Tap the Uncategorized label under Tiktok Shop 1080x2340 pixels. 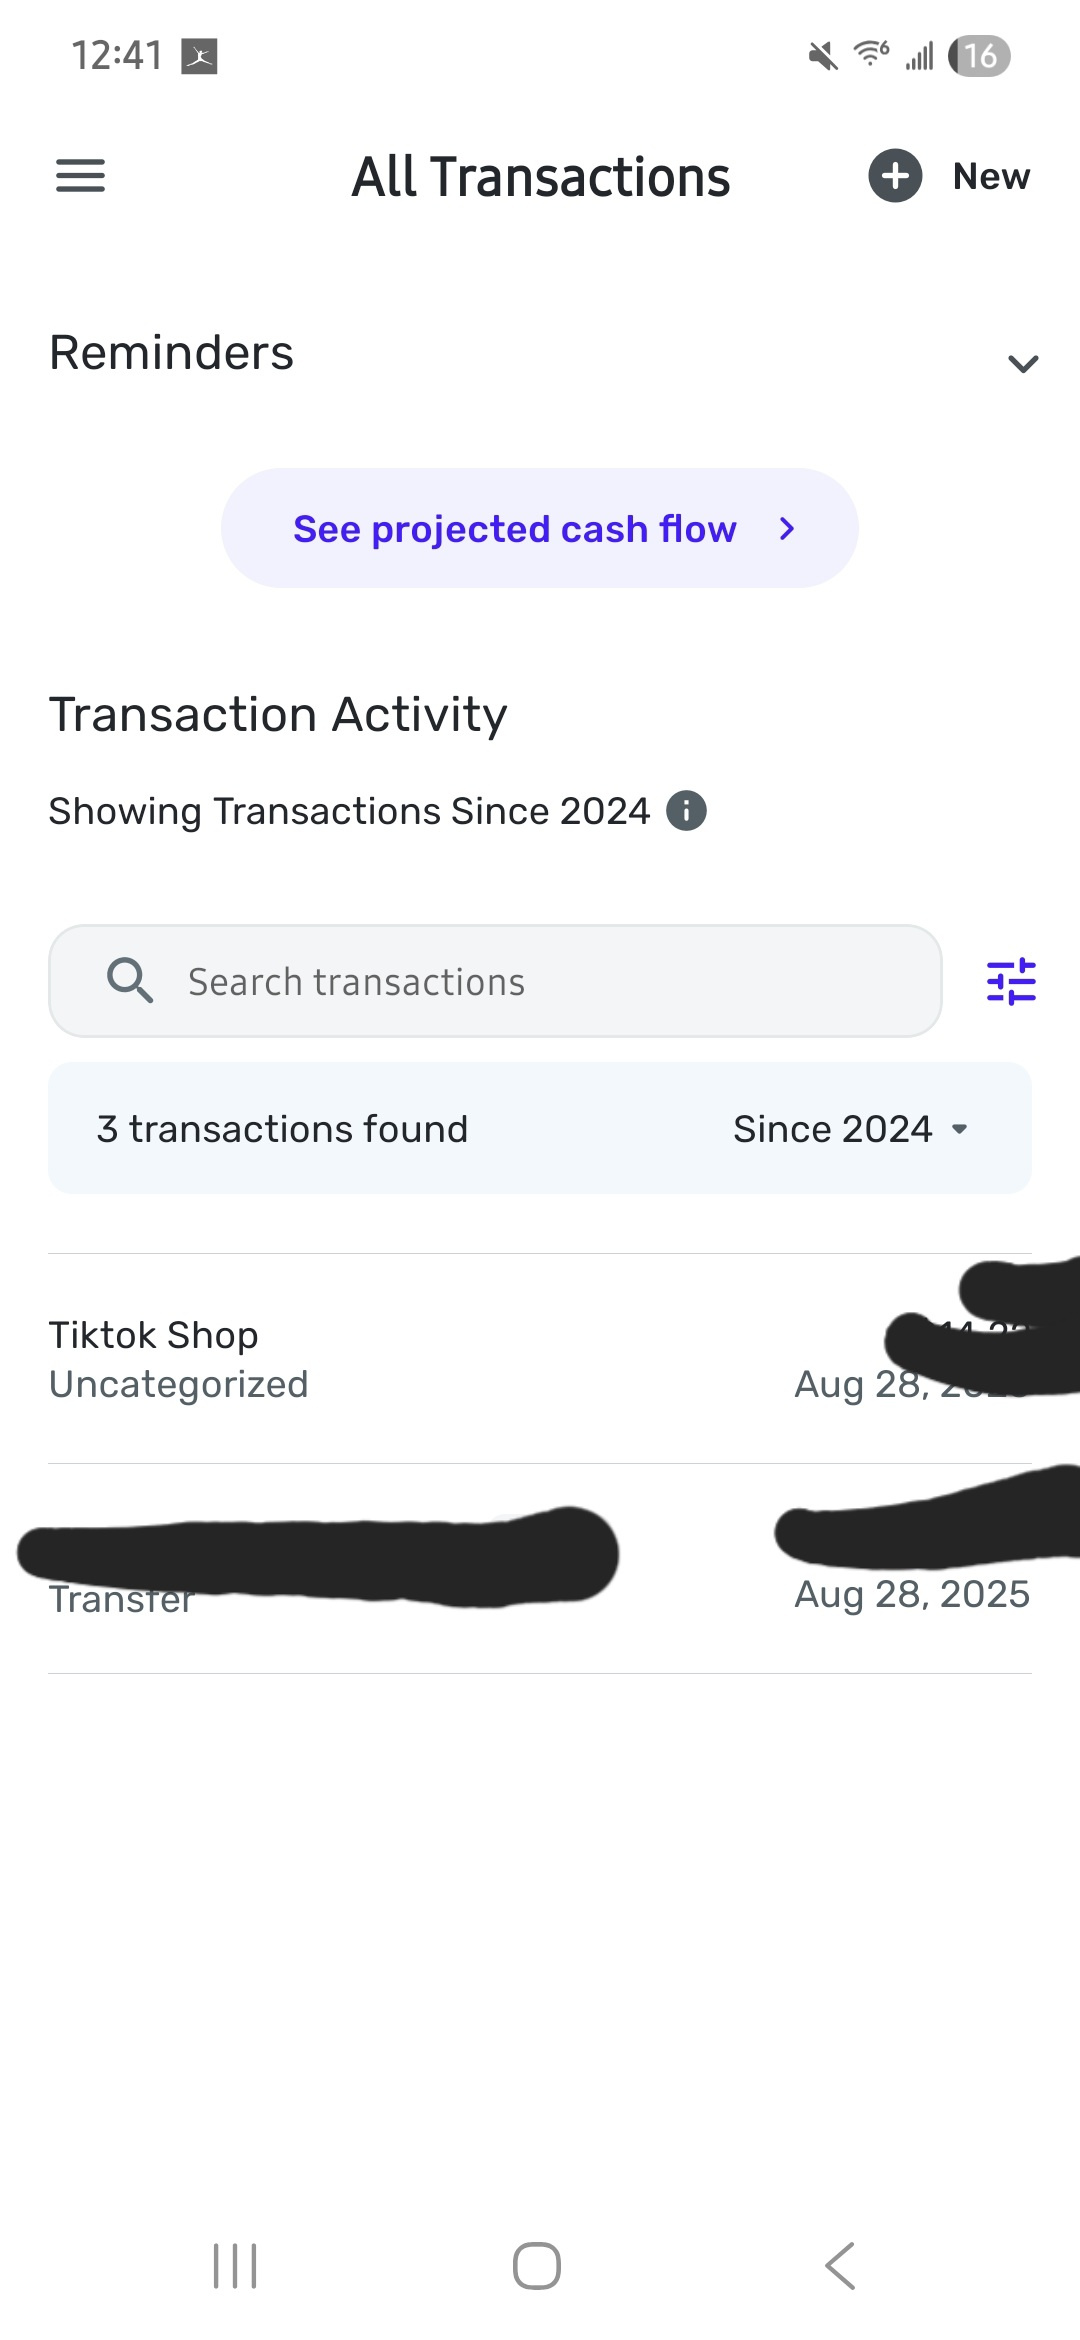coord(179,1385)
